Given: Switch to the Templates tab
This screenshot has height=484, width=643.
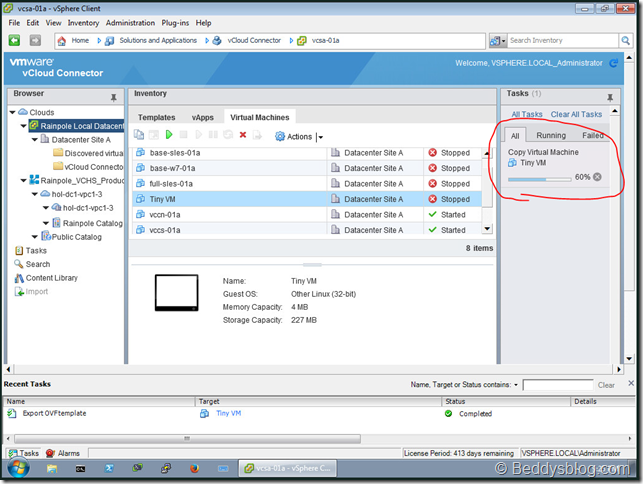Looking at the screenshot, I should click(x=157, y=117).
